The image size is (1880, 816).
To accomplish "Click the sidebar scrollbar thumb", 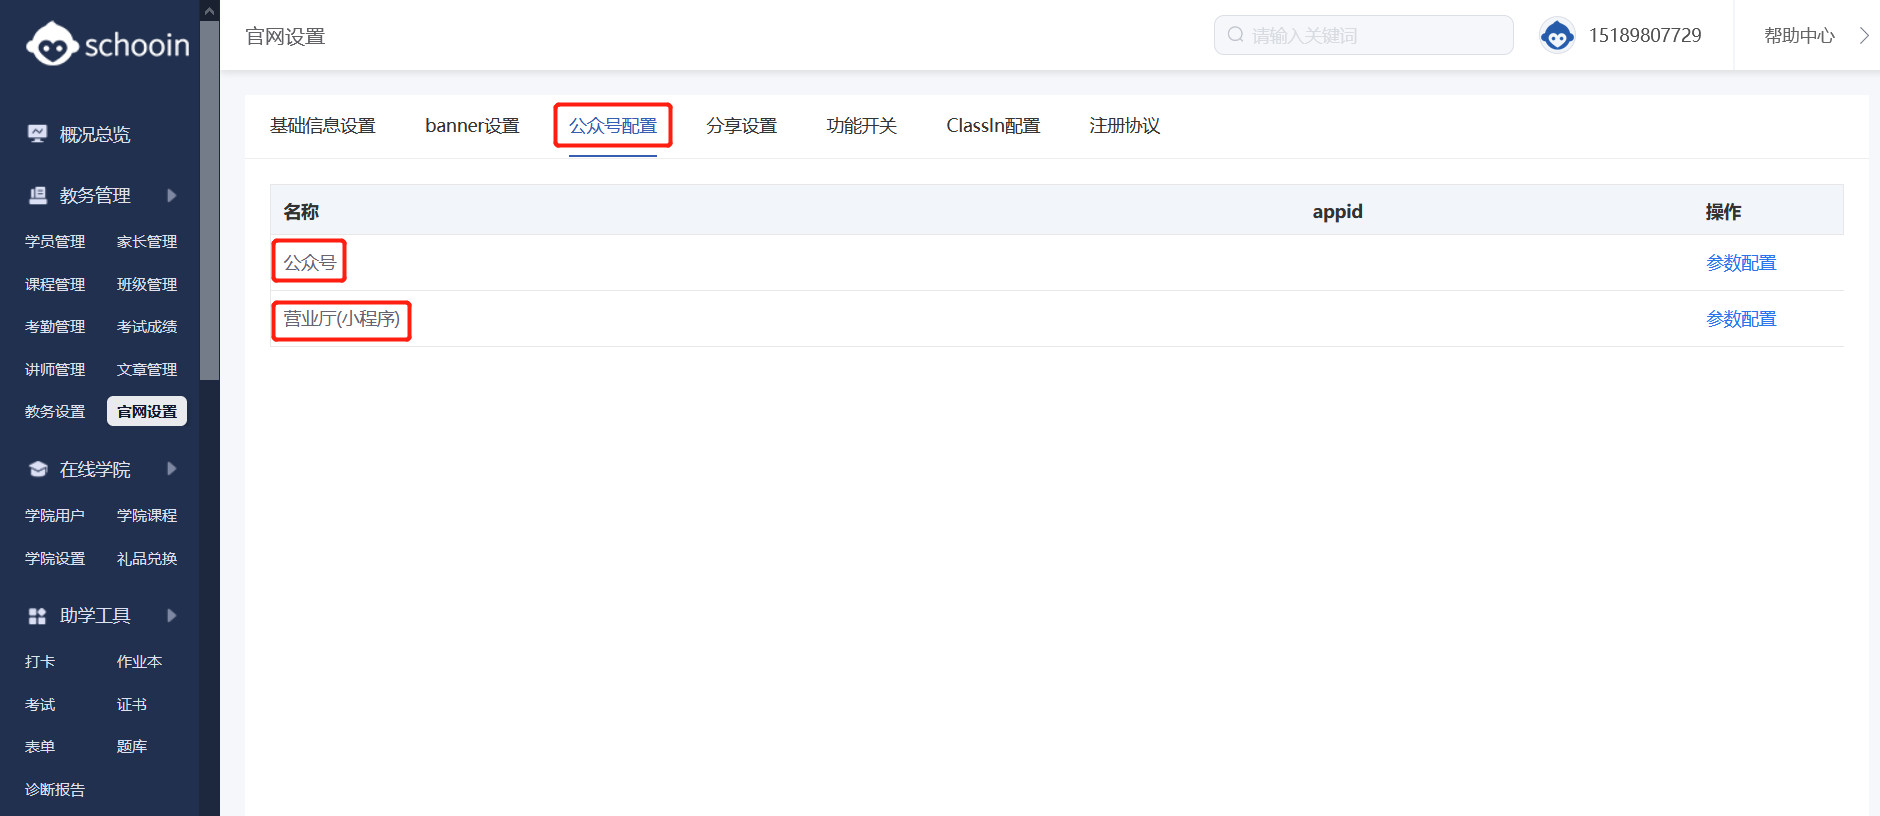I will point(209,200).
